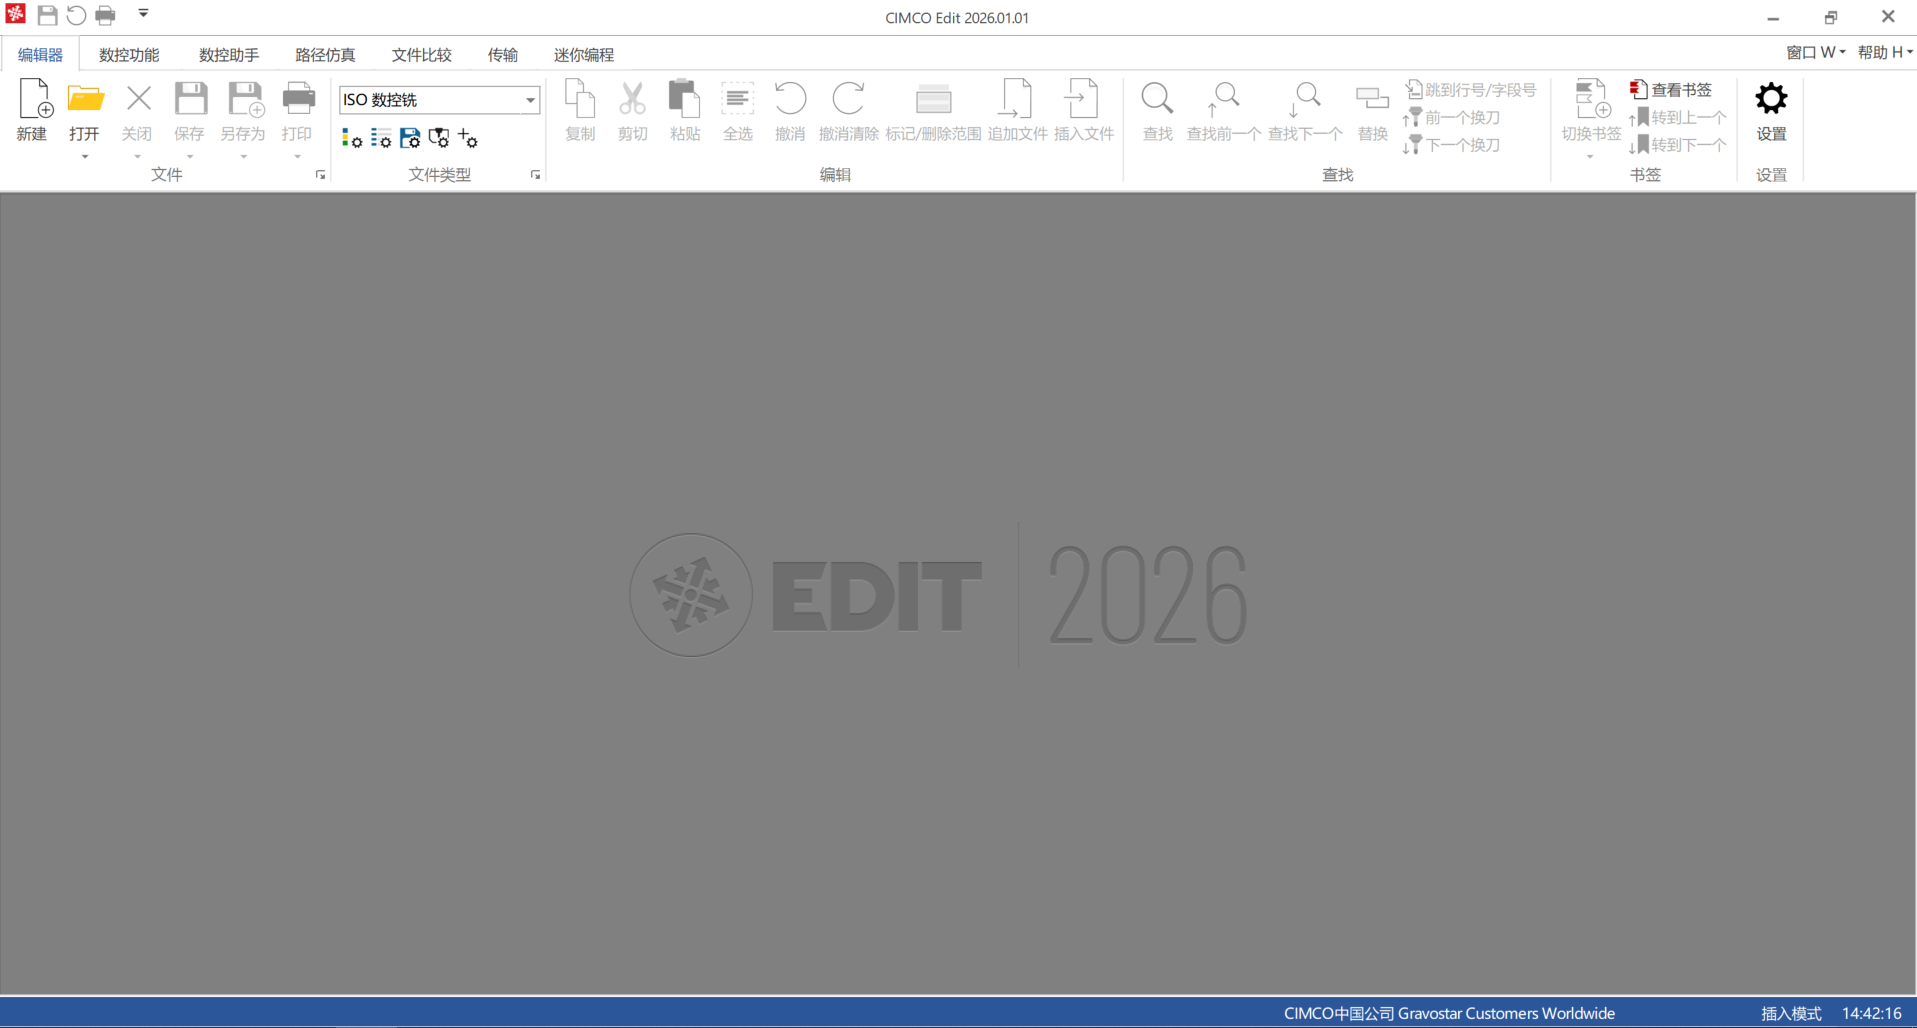Click the 新建 new file icon
Viewport: 1917px width, 1028px height.
33,100
